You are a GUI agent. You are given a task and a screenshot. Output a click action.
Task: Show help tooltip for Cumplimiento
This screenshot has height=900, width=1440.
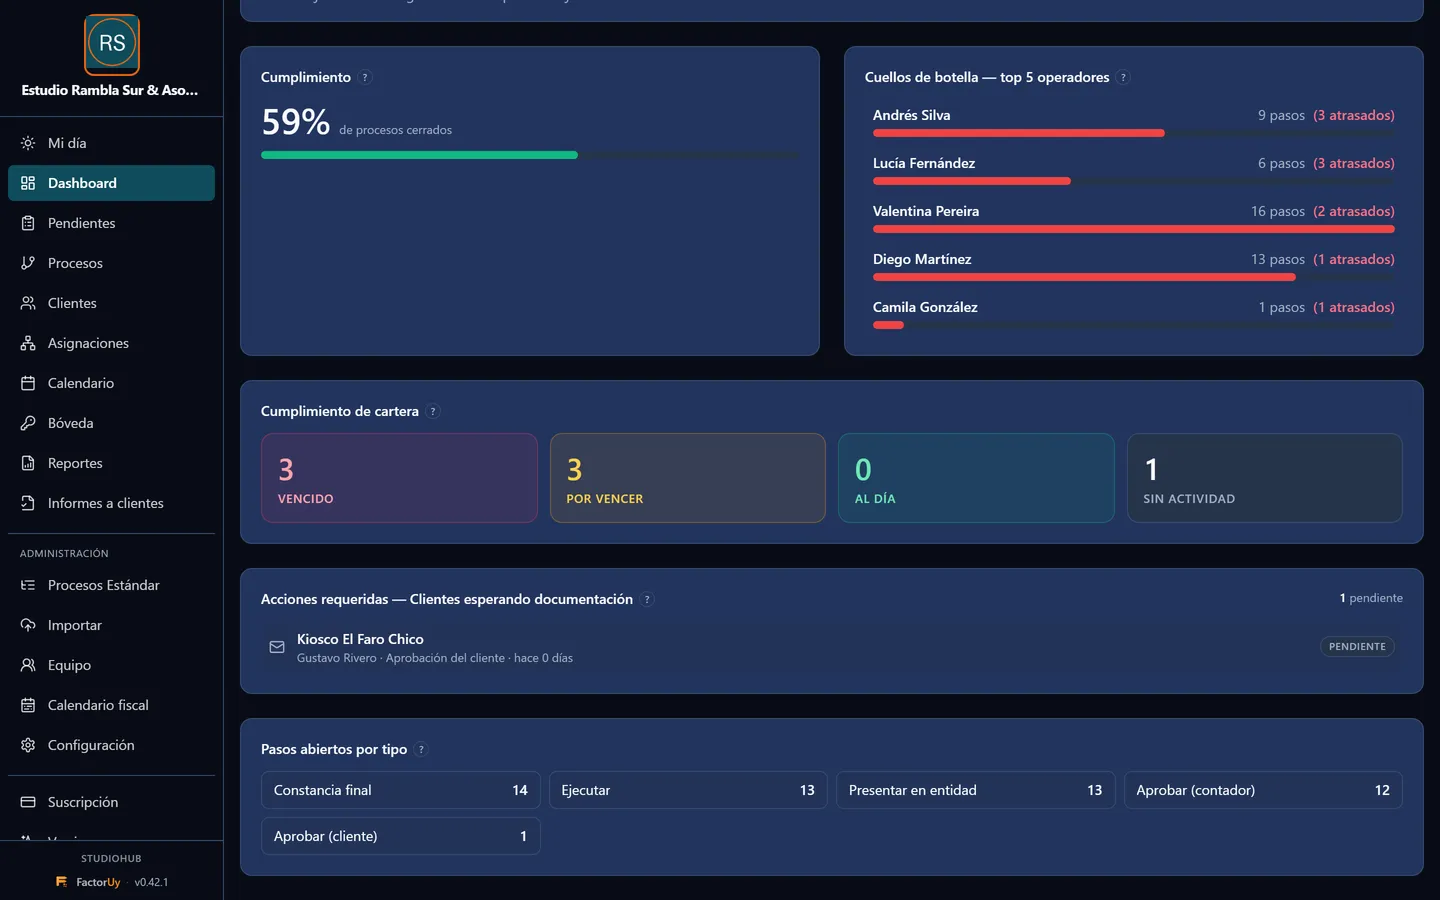click(x=365, y=78)
